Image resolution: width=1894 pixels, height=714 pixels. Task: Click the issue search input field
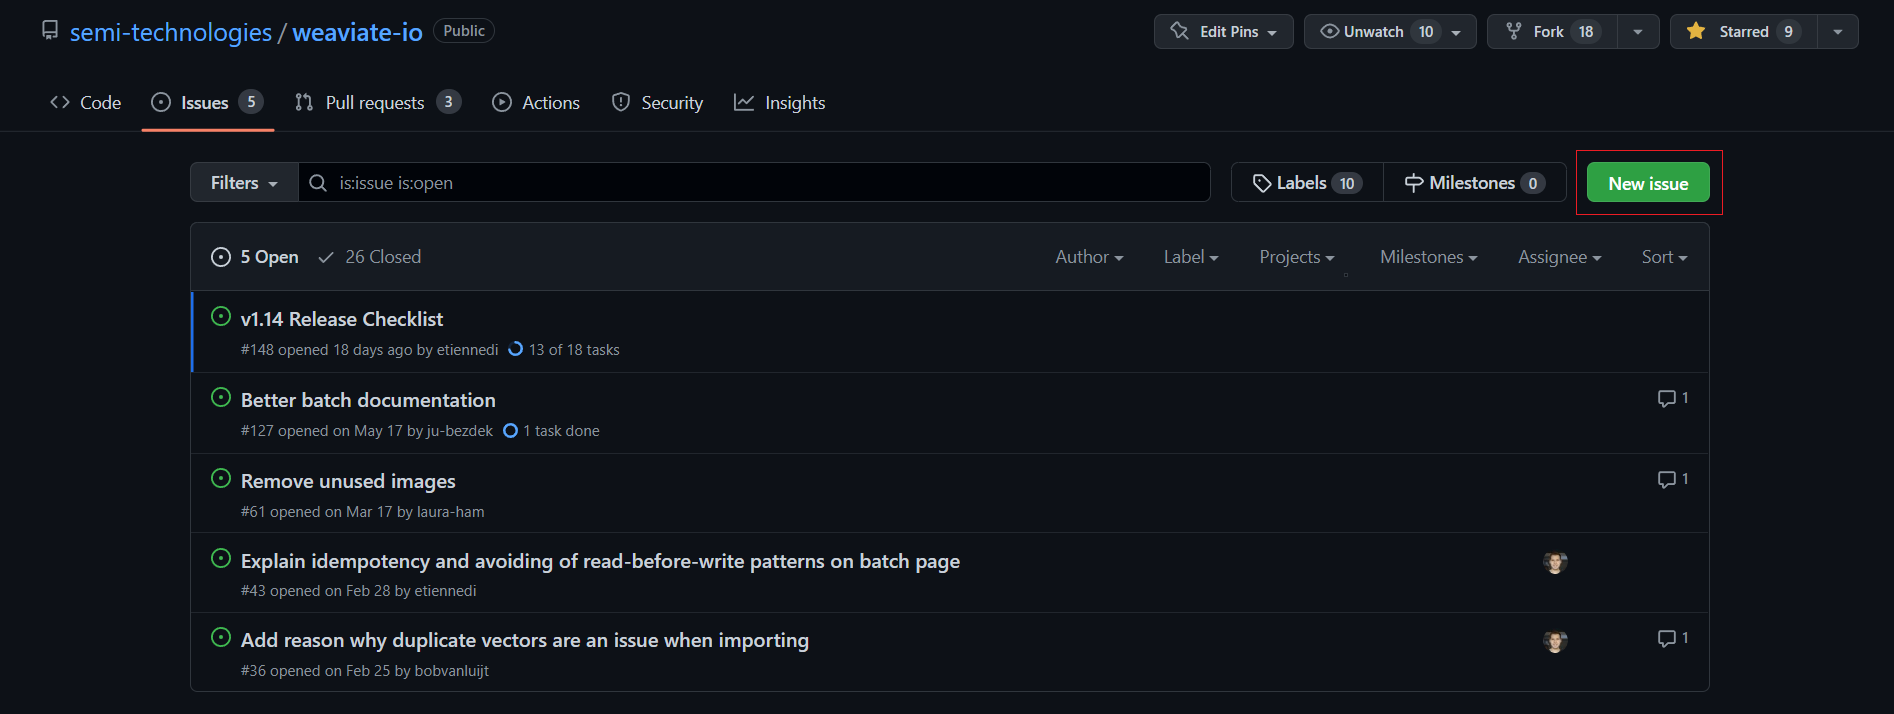760,183
